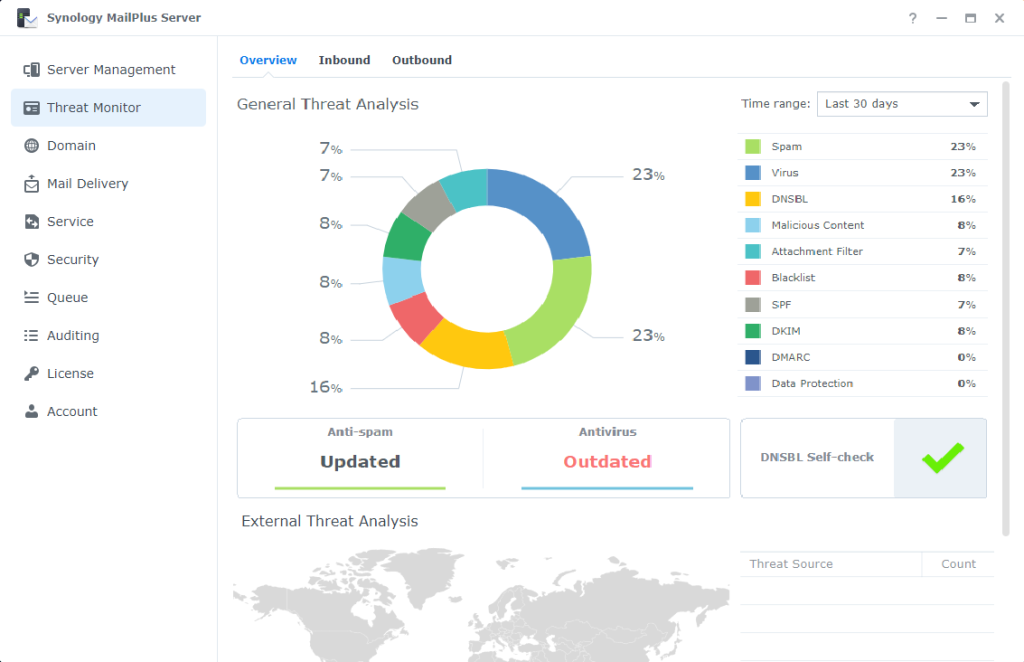The image size is (1024, 662).
Task: Open the Server Management section
Action: [108, 70]
